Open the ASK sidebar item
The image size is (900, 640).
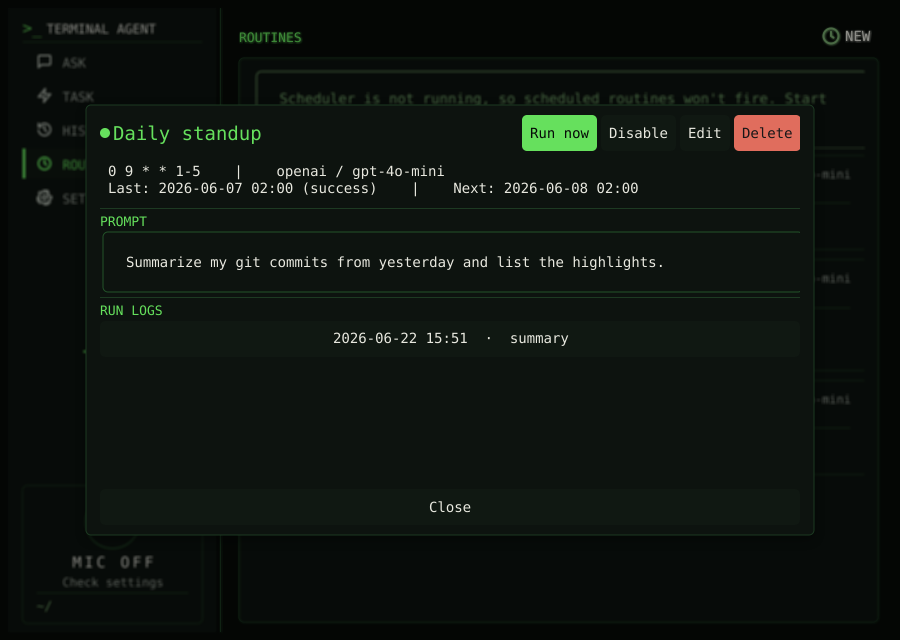pyautogui.click(x=73, y=62)
